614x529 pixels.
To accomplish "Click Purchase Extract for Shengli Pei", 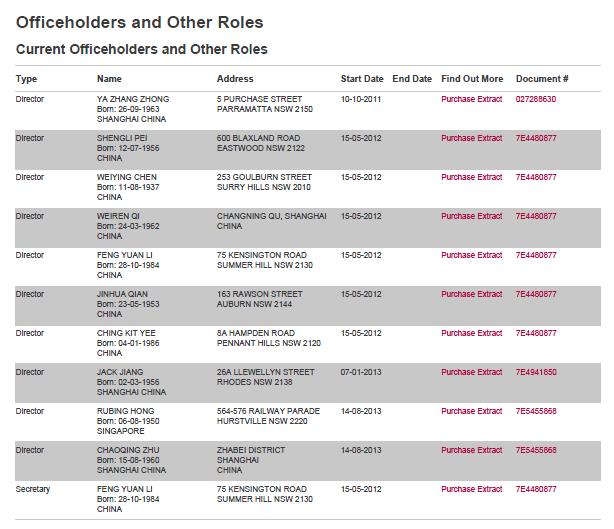I will (471, 139).
